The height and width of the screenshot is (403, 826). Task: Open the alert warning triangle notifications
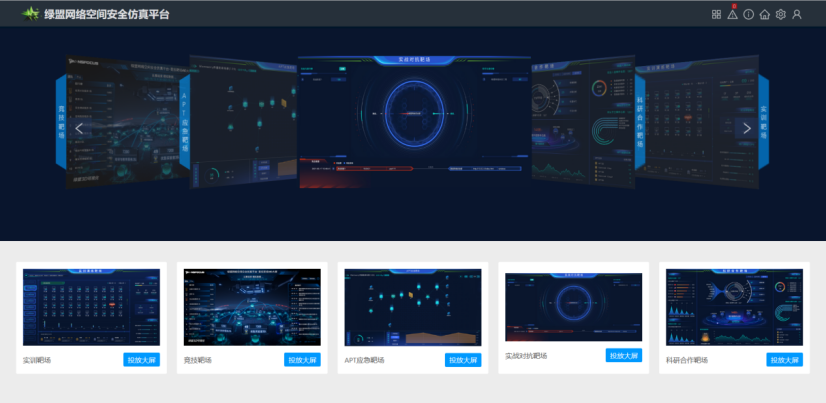pyautogui.click(x=732, y=14)
